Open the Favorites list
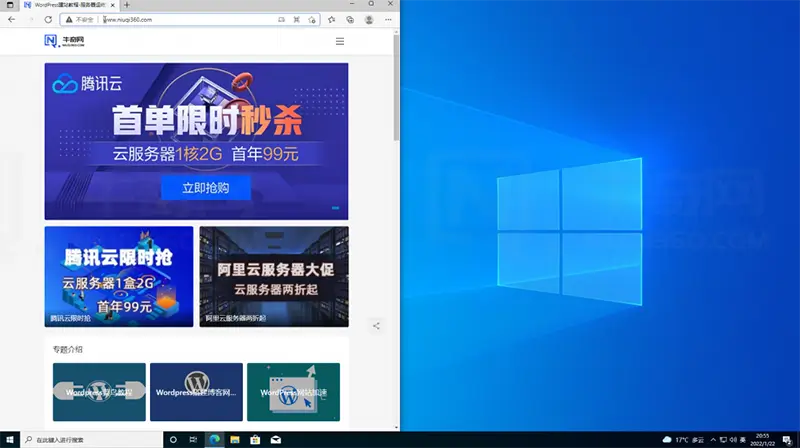This screenshot has width=800, height=448. [x=332, y=19]
